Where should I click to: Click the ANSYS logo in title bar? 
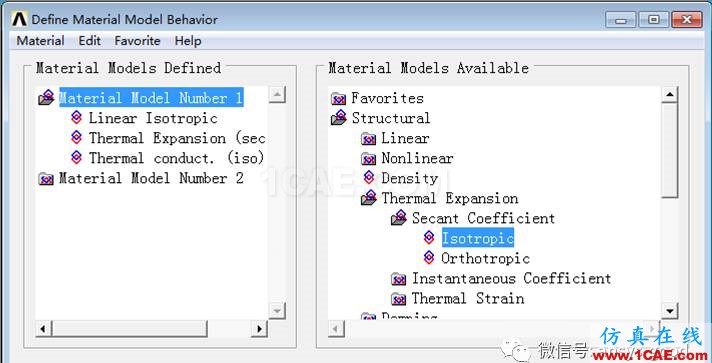coord(20,19)
